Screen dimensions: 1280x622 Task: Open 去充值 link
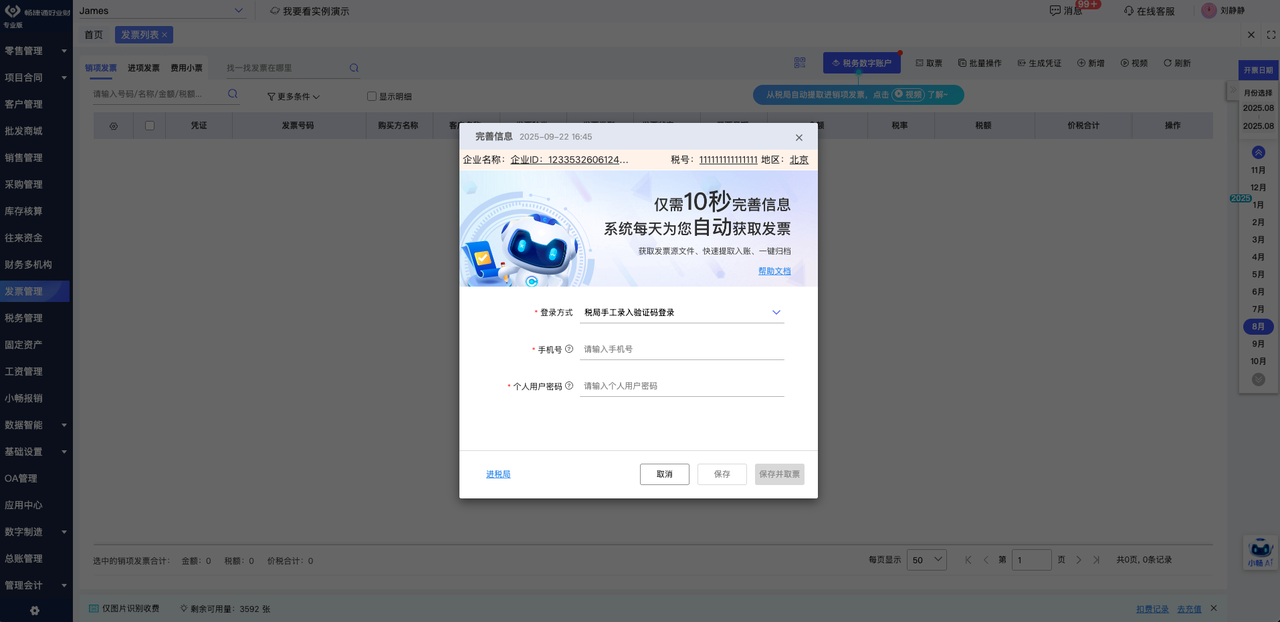pyautogui.click(x=1189, y=608)
